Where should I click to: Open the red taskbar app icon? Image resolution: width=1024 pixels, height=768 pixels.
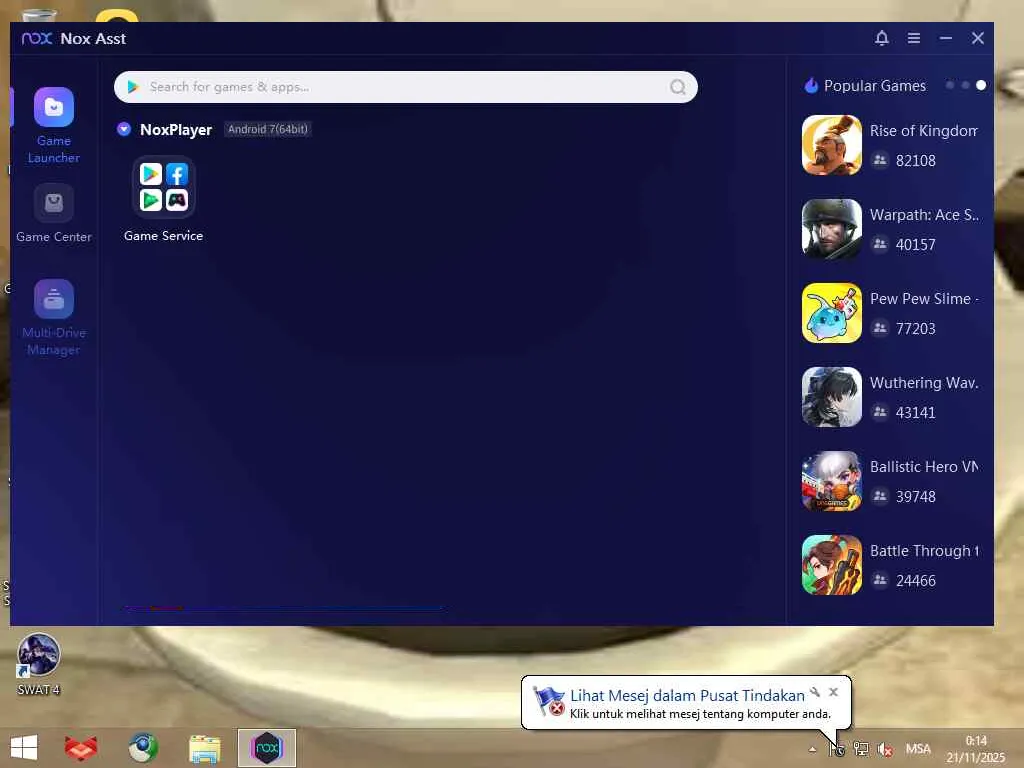coord(81,748)
